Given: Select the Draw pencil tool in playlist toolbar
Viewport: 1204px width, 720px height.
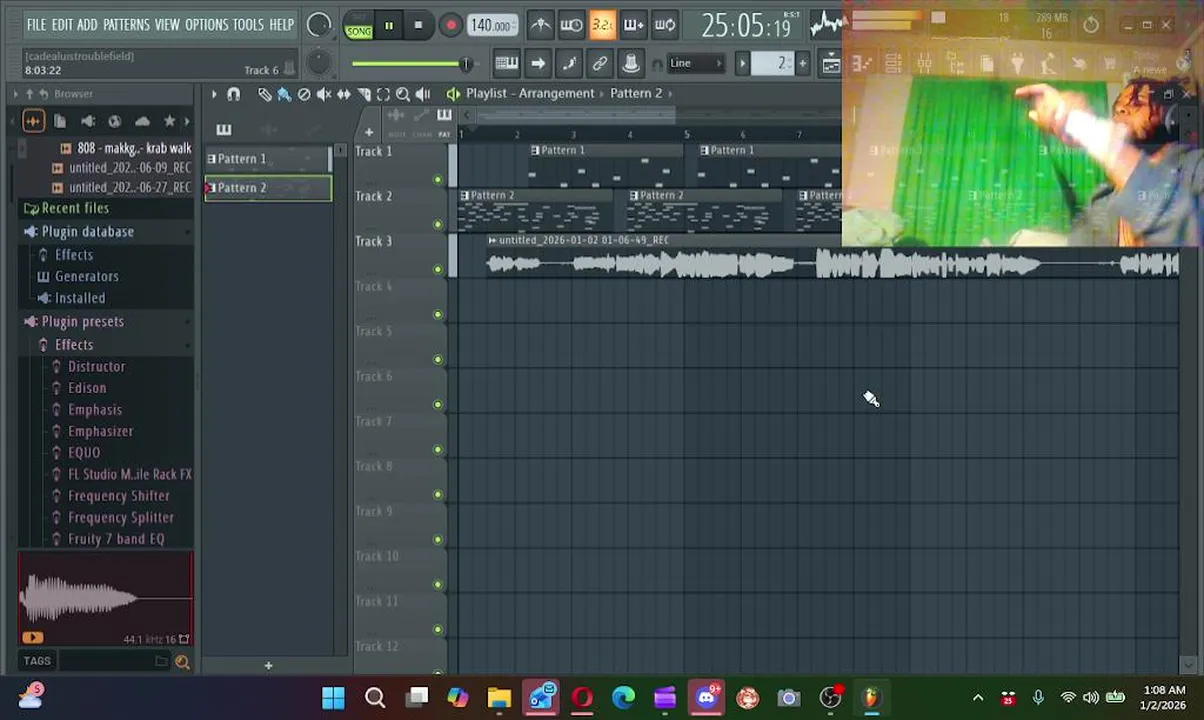Looking at the screenshot, I should point(264,94).
